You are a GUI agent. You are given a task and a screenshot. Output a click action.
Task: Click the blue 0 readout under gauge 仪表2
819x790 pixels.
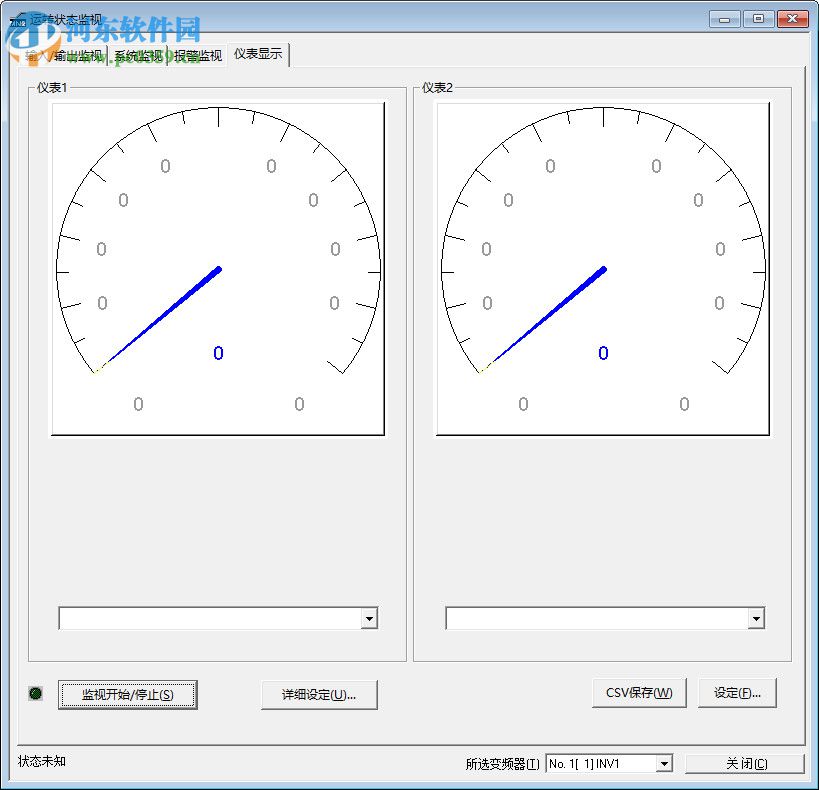click(x=602, y=353)
